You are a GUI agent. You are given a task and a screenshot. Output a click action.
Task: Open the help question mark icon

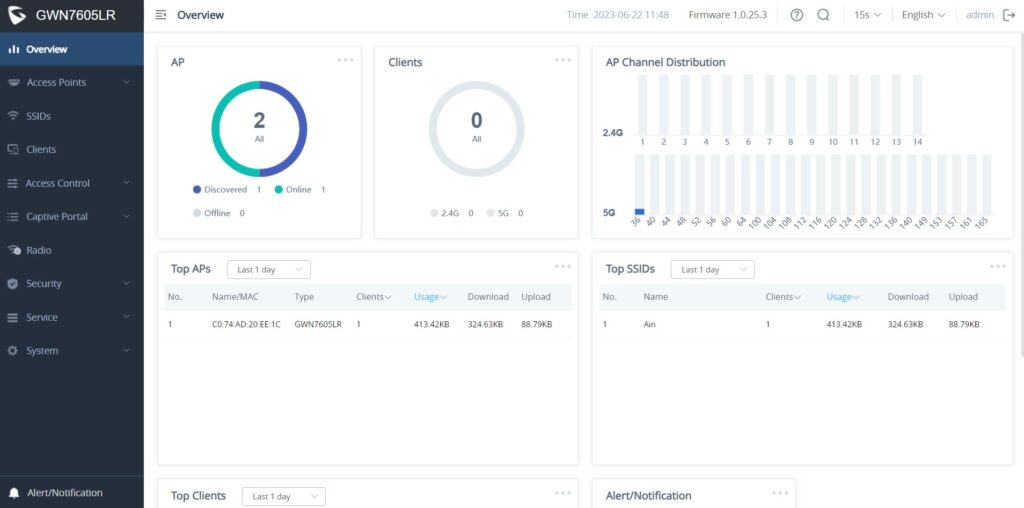[797, 15]
